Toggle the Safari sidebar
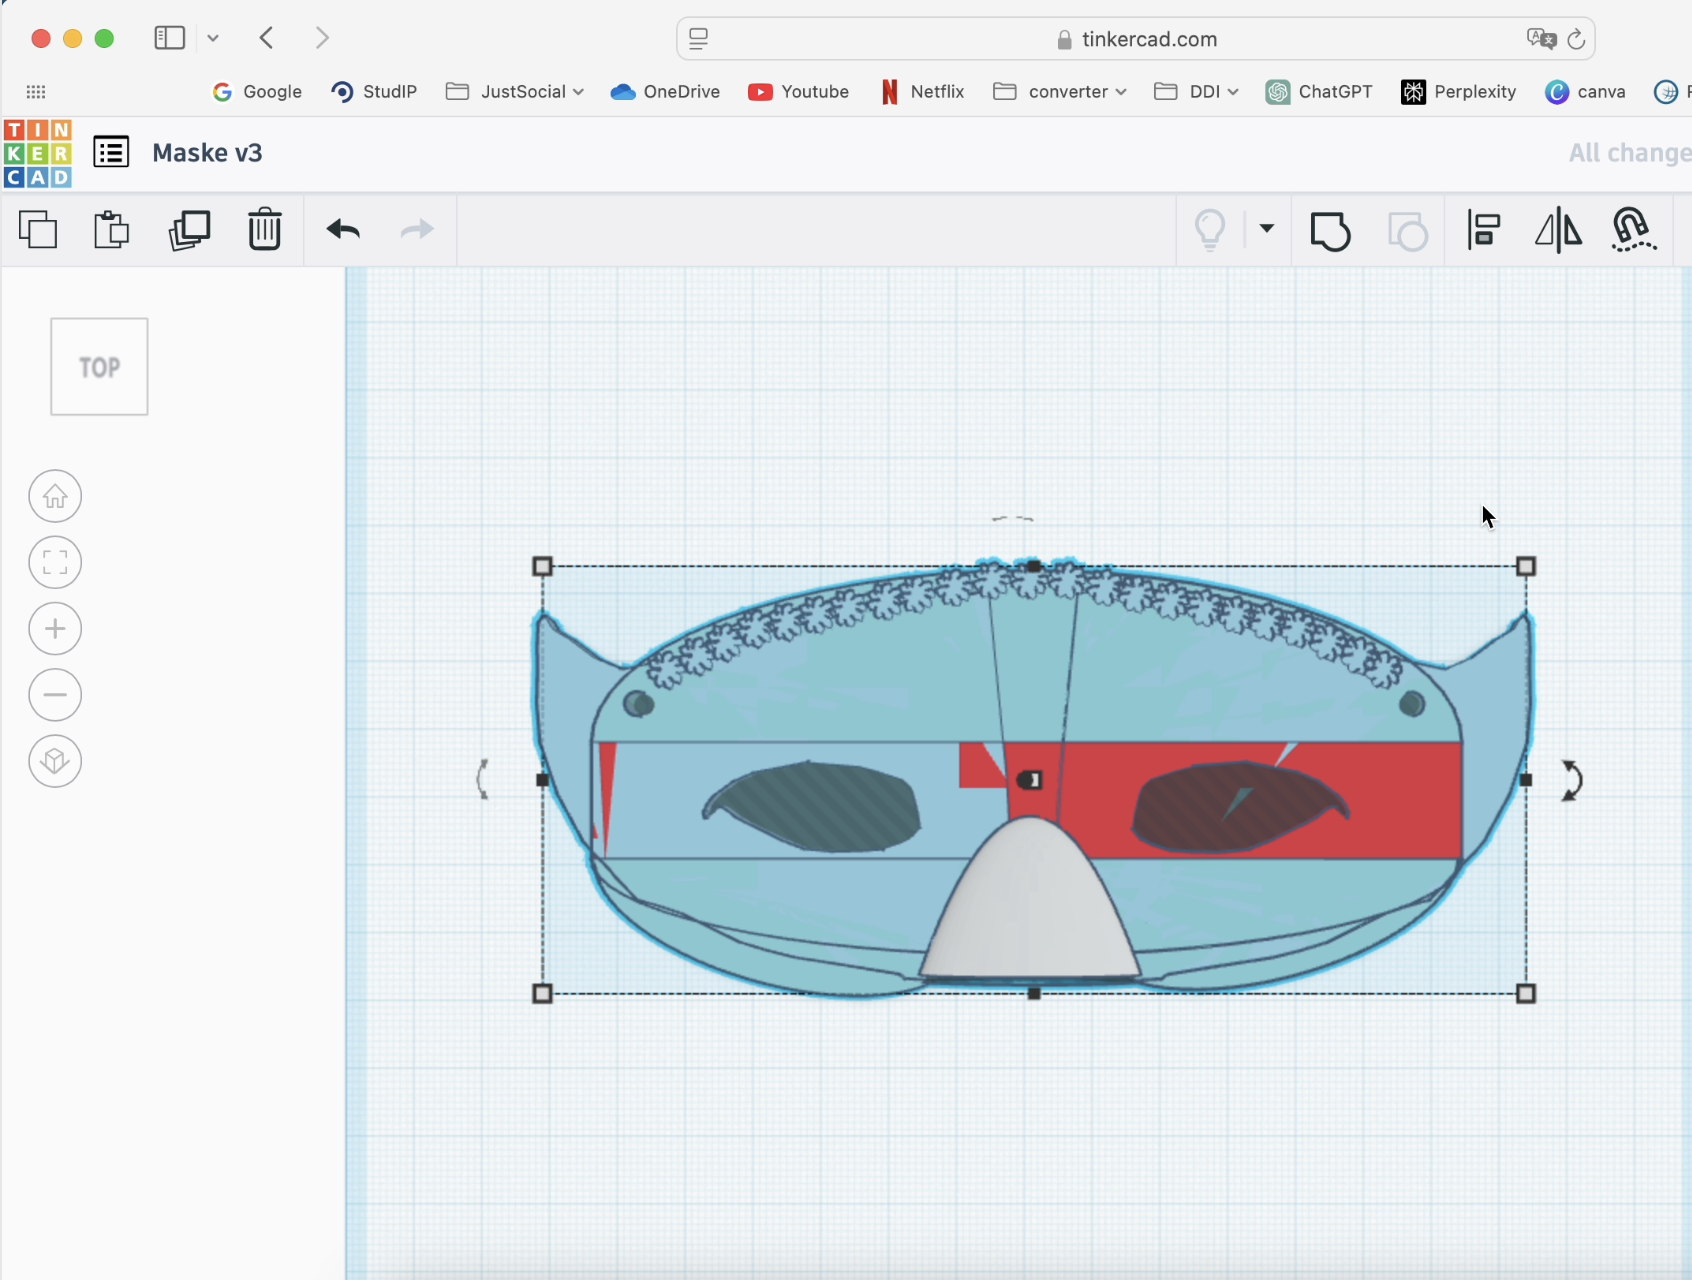Screen dimensions: 1692x1280 (169, 38)
